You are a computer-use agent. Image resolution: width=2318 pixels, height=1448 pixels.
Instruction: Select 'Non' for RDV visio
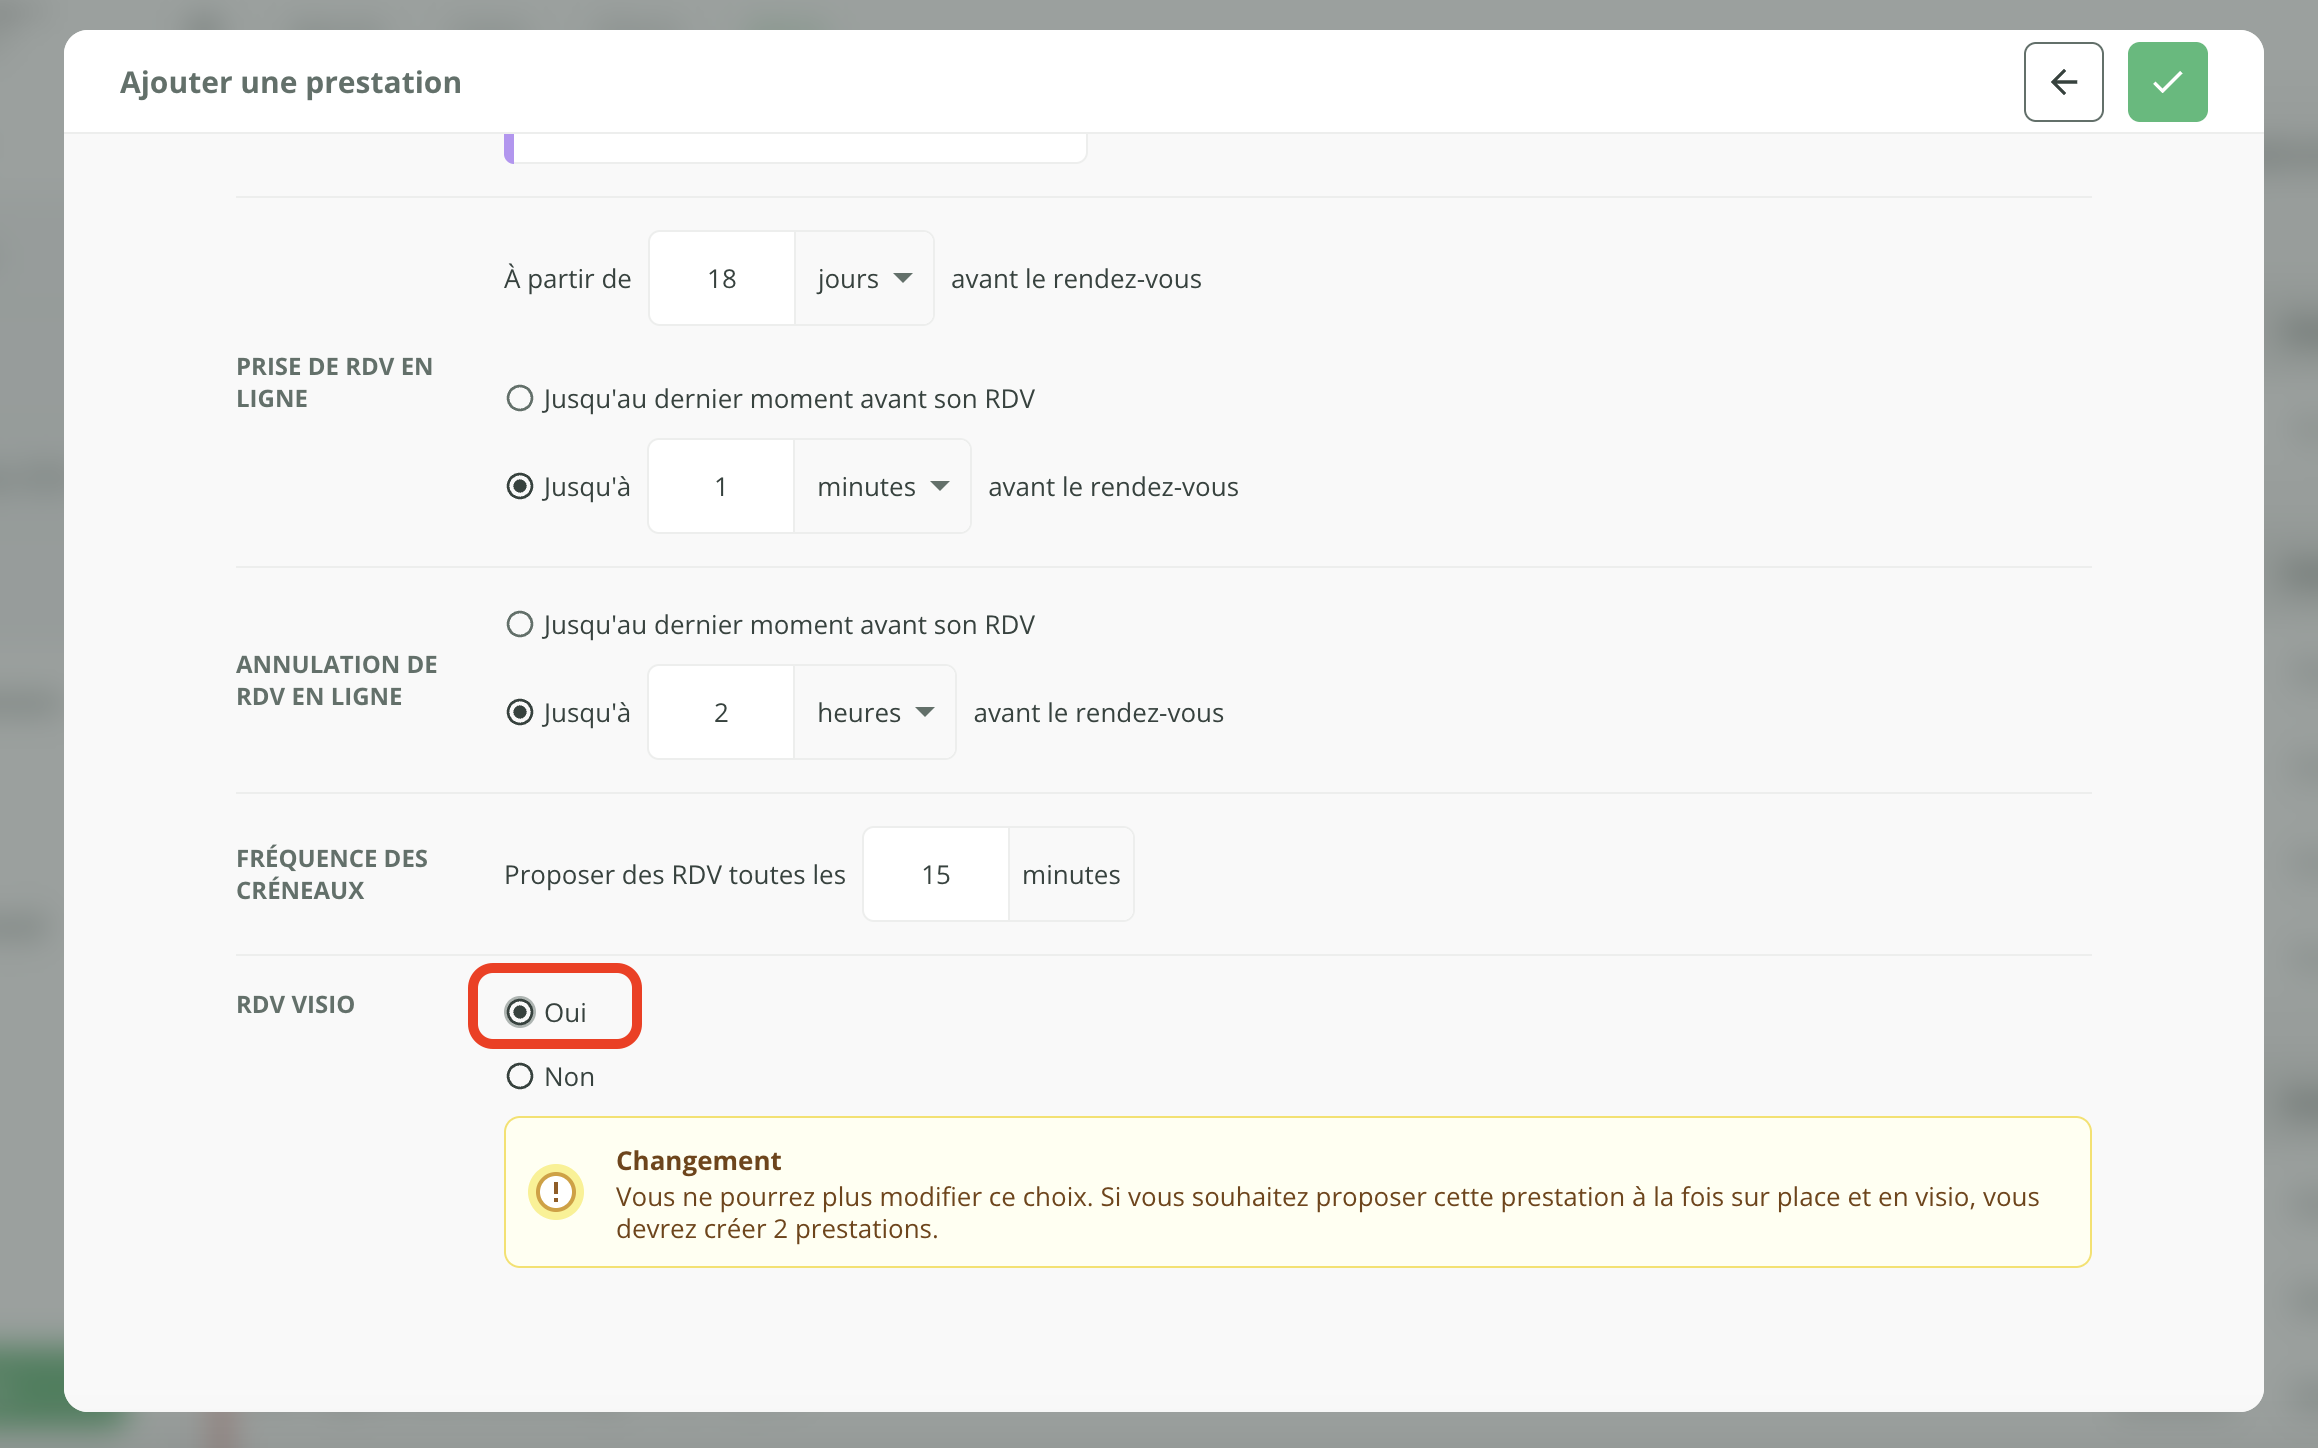(x=520, y=1077)
